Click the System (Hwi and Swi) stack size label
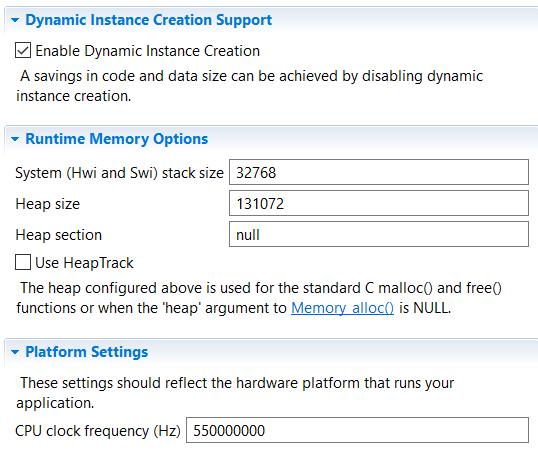Viewport: 538px width, 451px height. [x=119, y=173]
